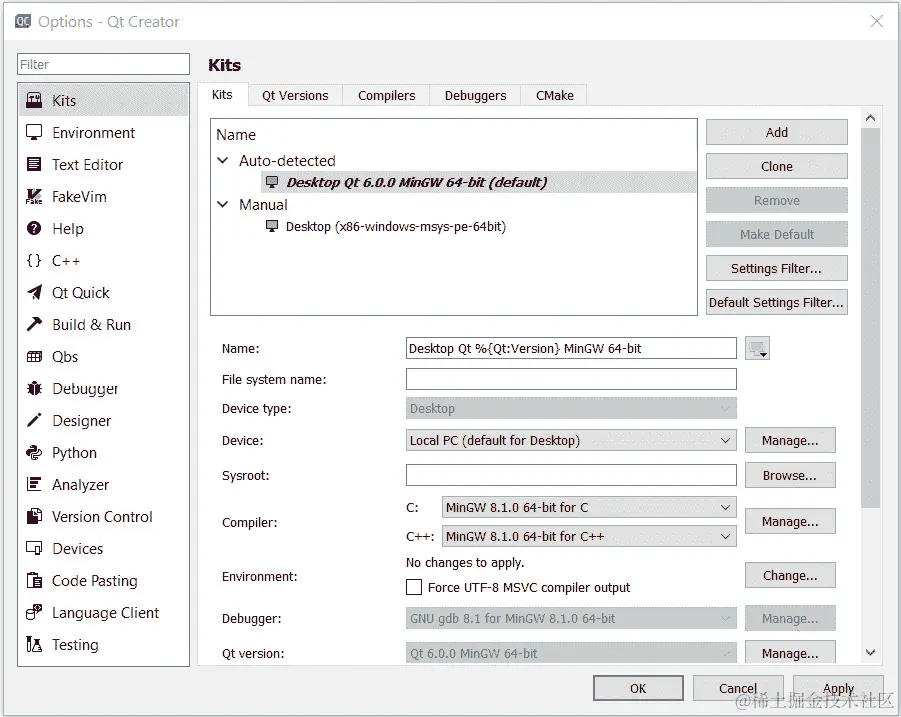This screenshot has height=717, width=901.
Task: Select the Debugger bug icon
Action: pos(34,388)
